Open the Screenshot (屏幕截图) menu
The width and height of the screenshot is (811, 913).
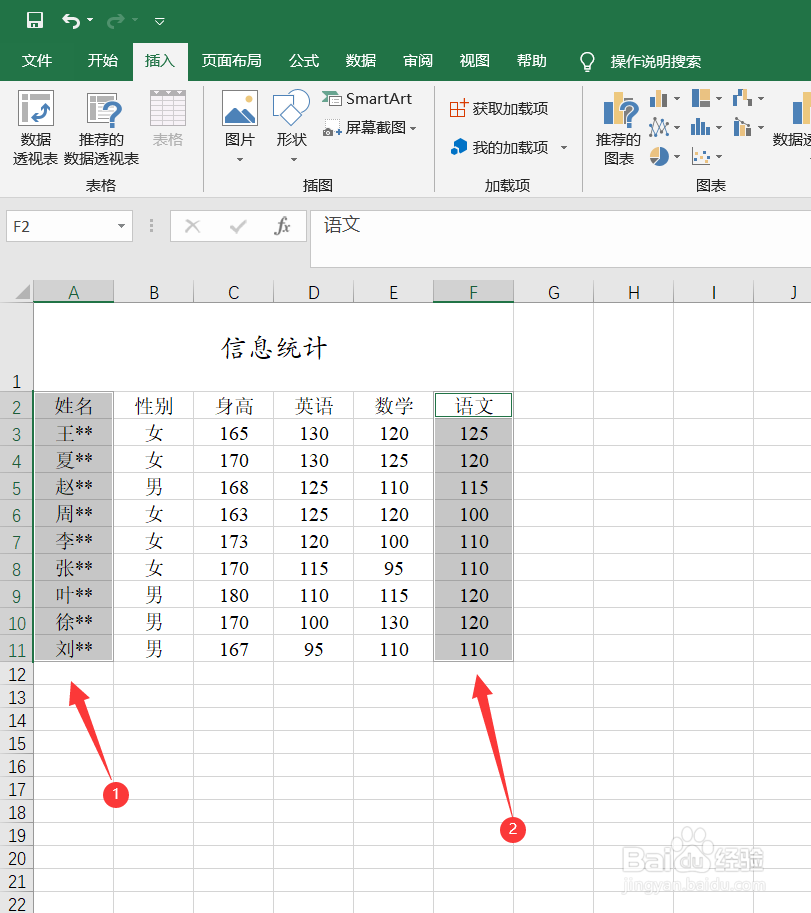[370, 128]
